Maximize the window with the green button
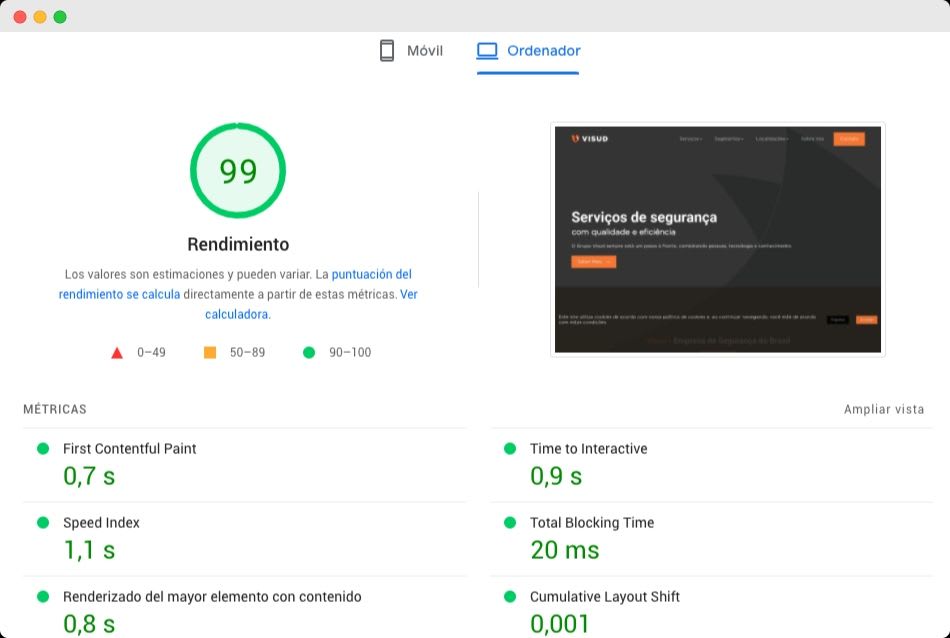 coord(60,17)
